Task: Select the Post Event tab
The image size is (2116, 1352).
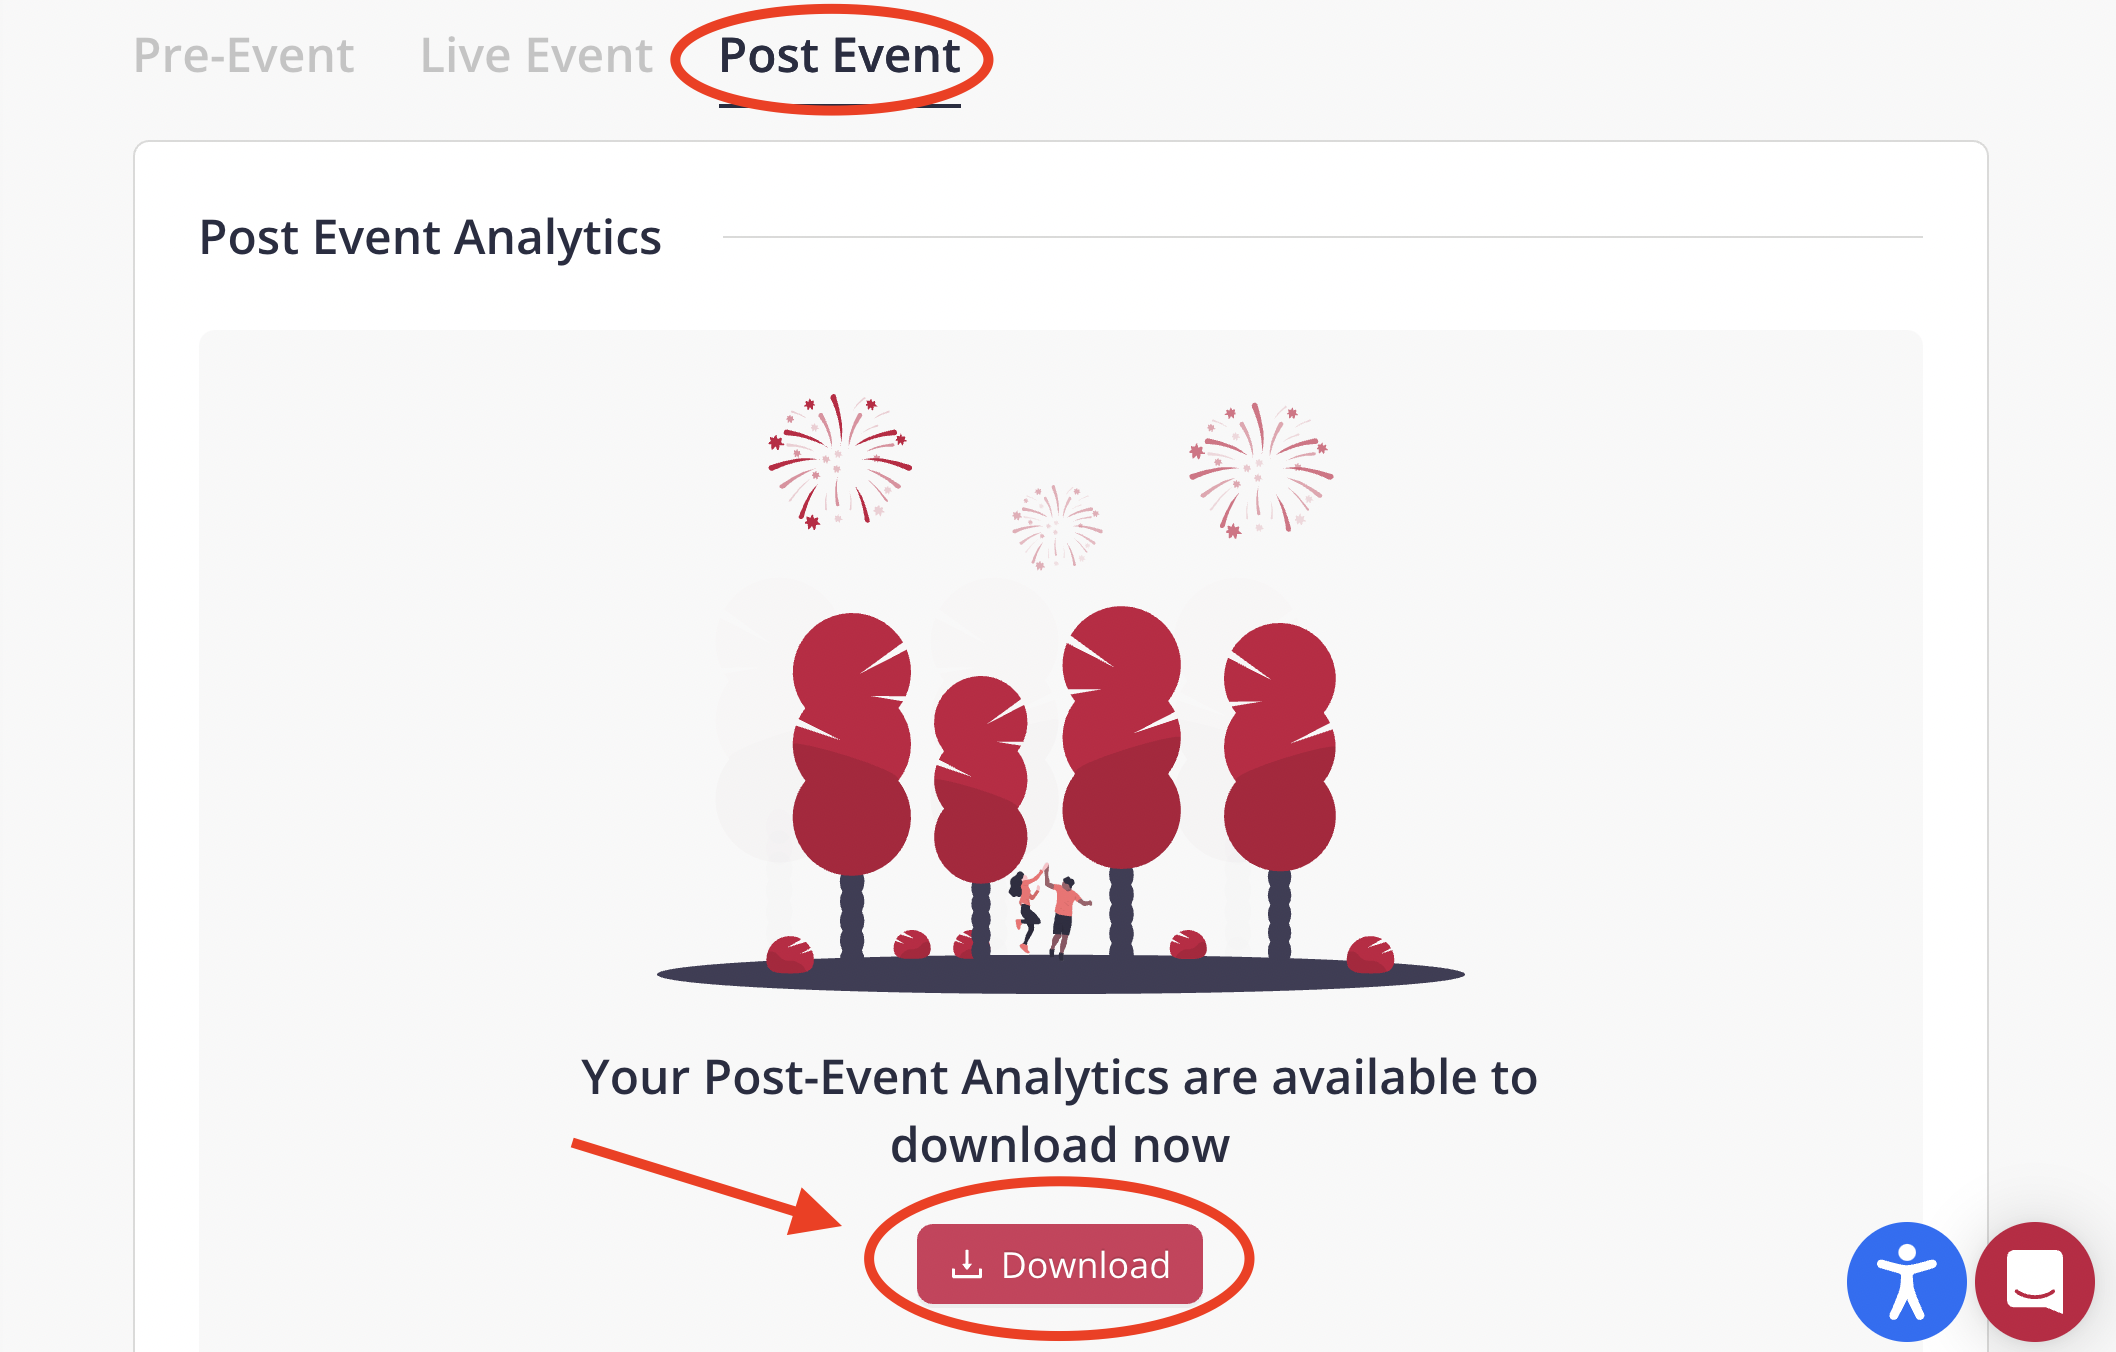Action: coord(839,56)
